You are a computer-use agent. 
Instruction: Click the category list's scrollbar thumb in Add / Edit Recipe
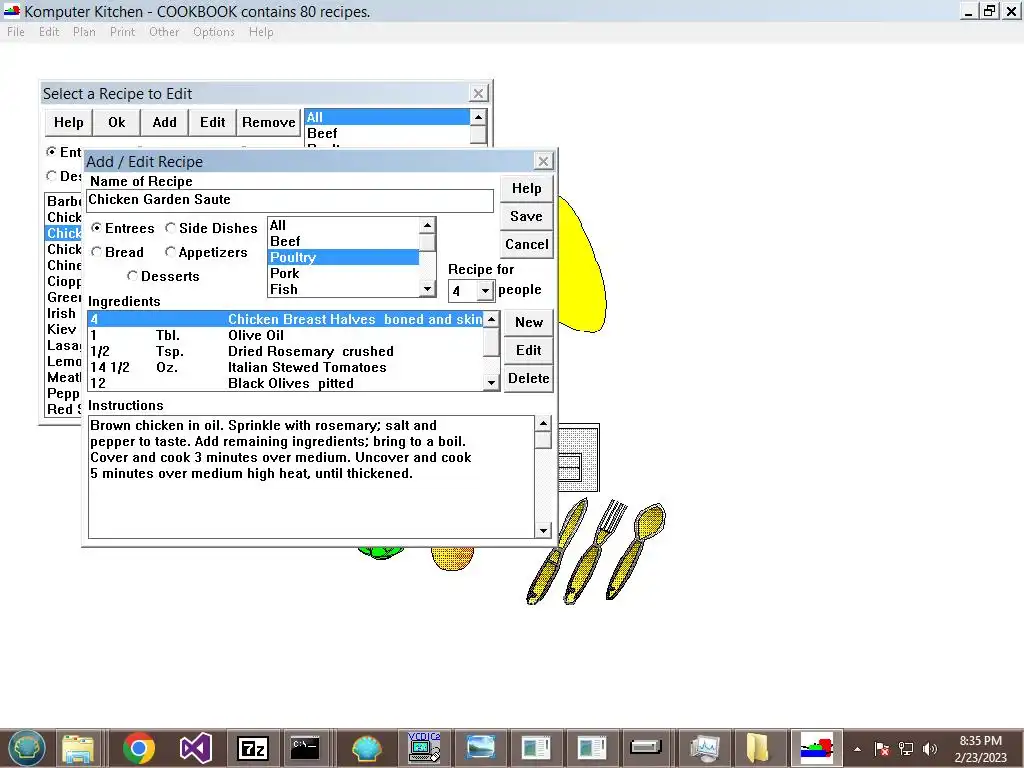(x=427, y=242)
